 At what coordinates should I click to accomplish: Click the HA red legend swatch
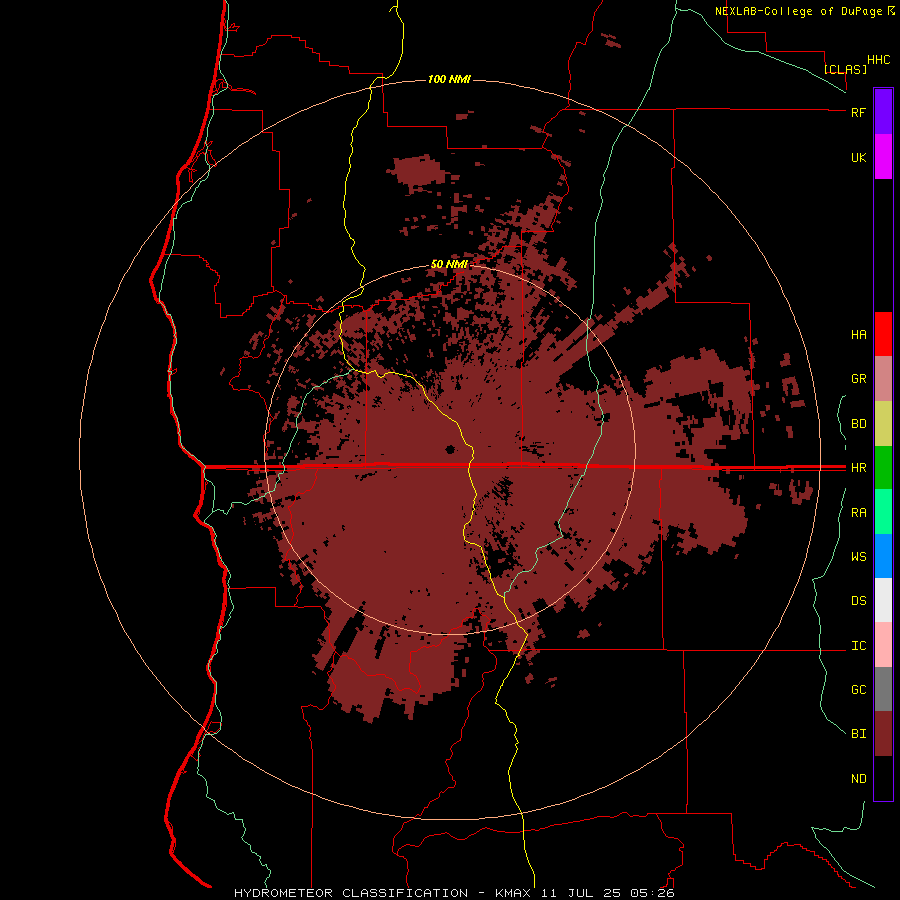click(883, 334)
